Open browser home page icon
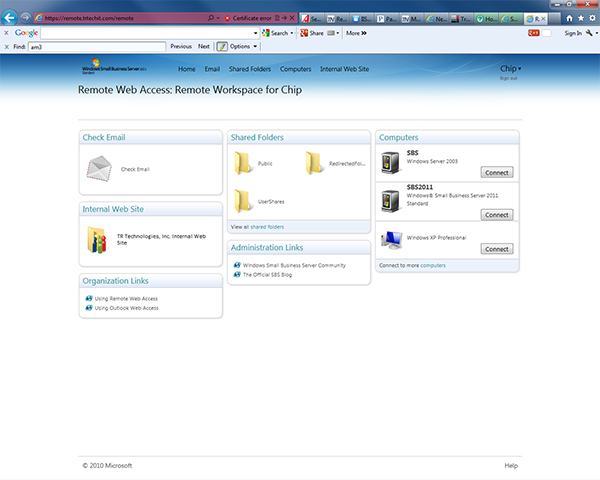 coord(569,18)
